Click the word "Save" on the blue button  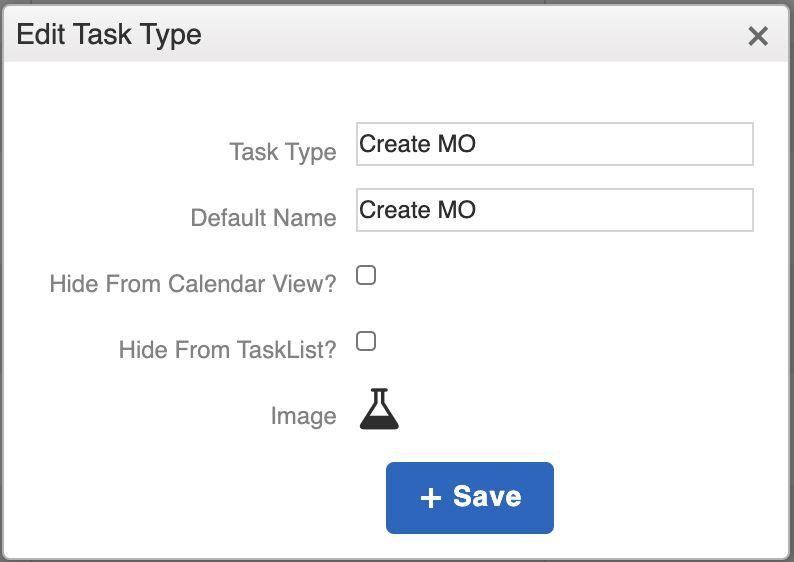487,497
